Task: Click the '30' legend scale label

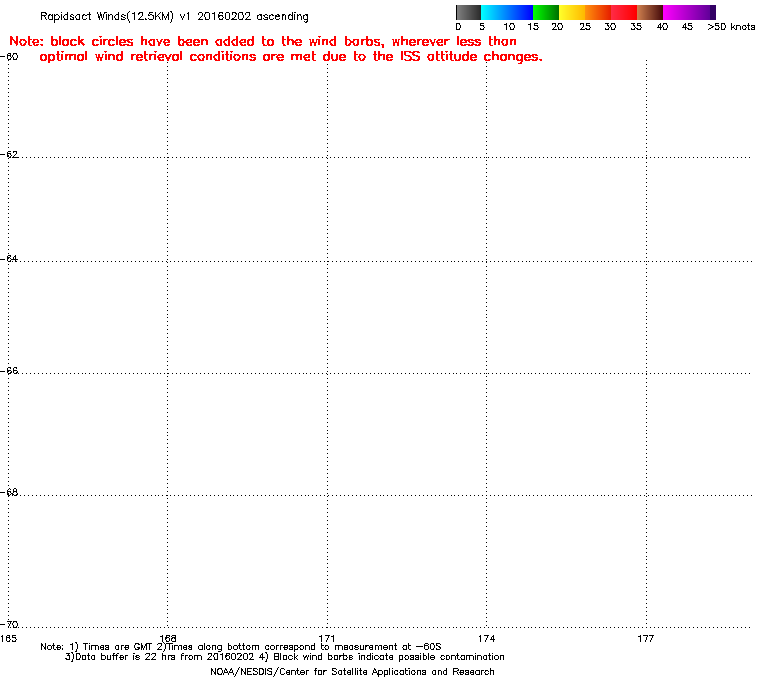Action: [x=610, y=27]
